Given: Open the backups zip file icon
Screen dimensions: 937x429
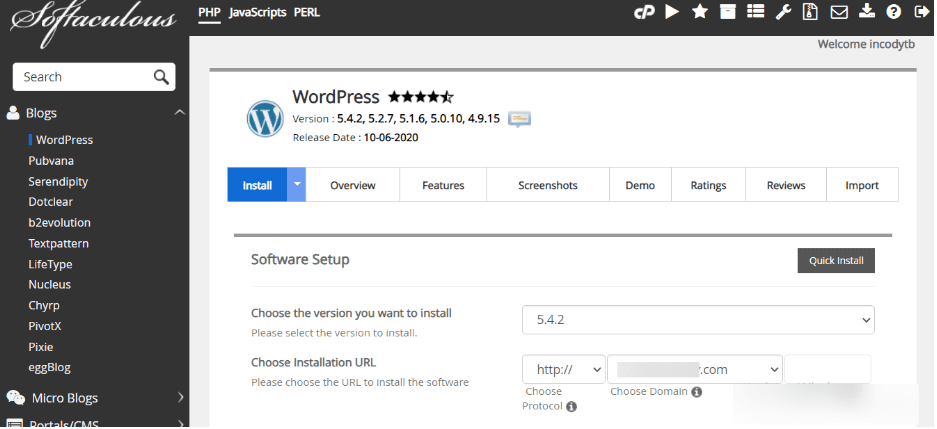Looking at the screenshot, I should coord(811,12).
